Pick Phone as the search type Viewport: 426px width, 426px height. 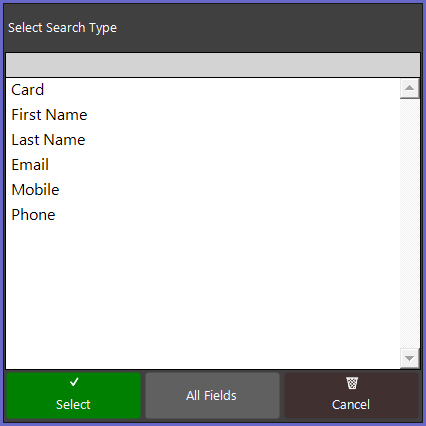coord(203,215)
